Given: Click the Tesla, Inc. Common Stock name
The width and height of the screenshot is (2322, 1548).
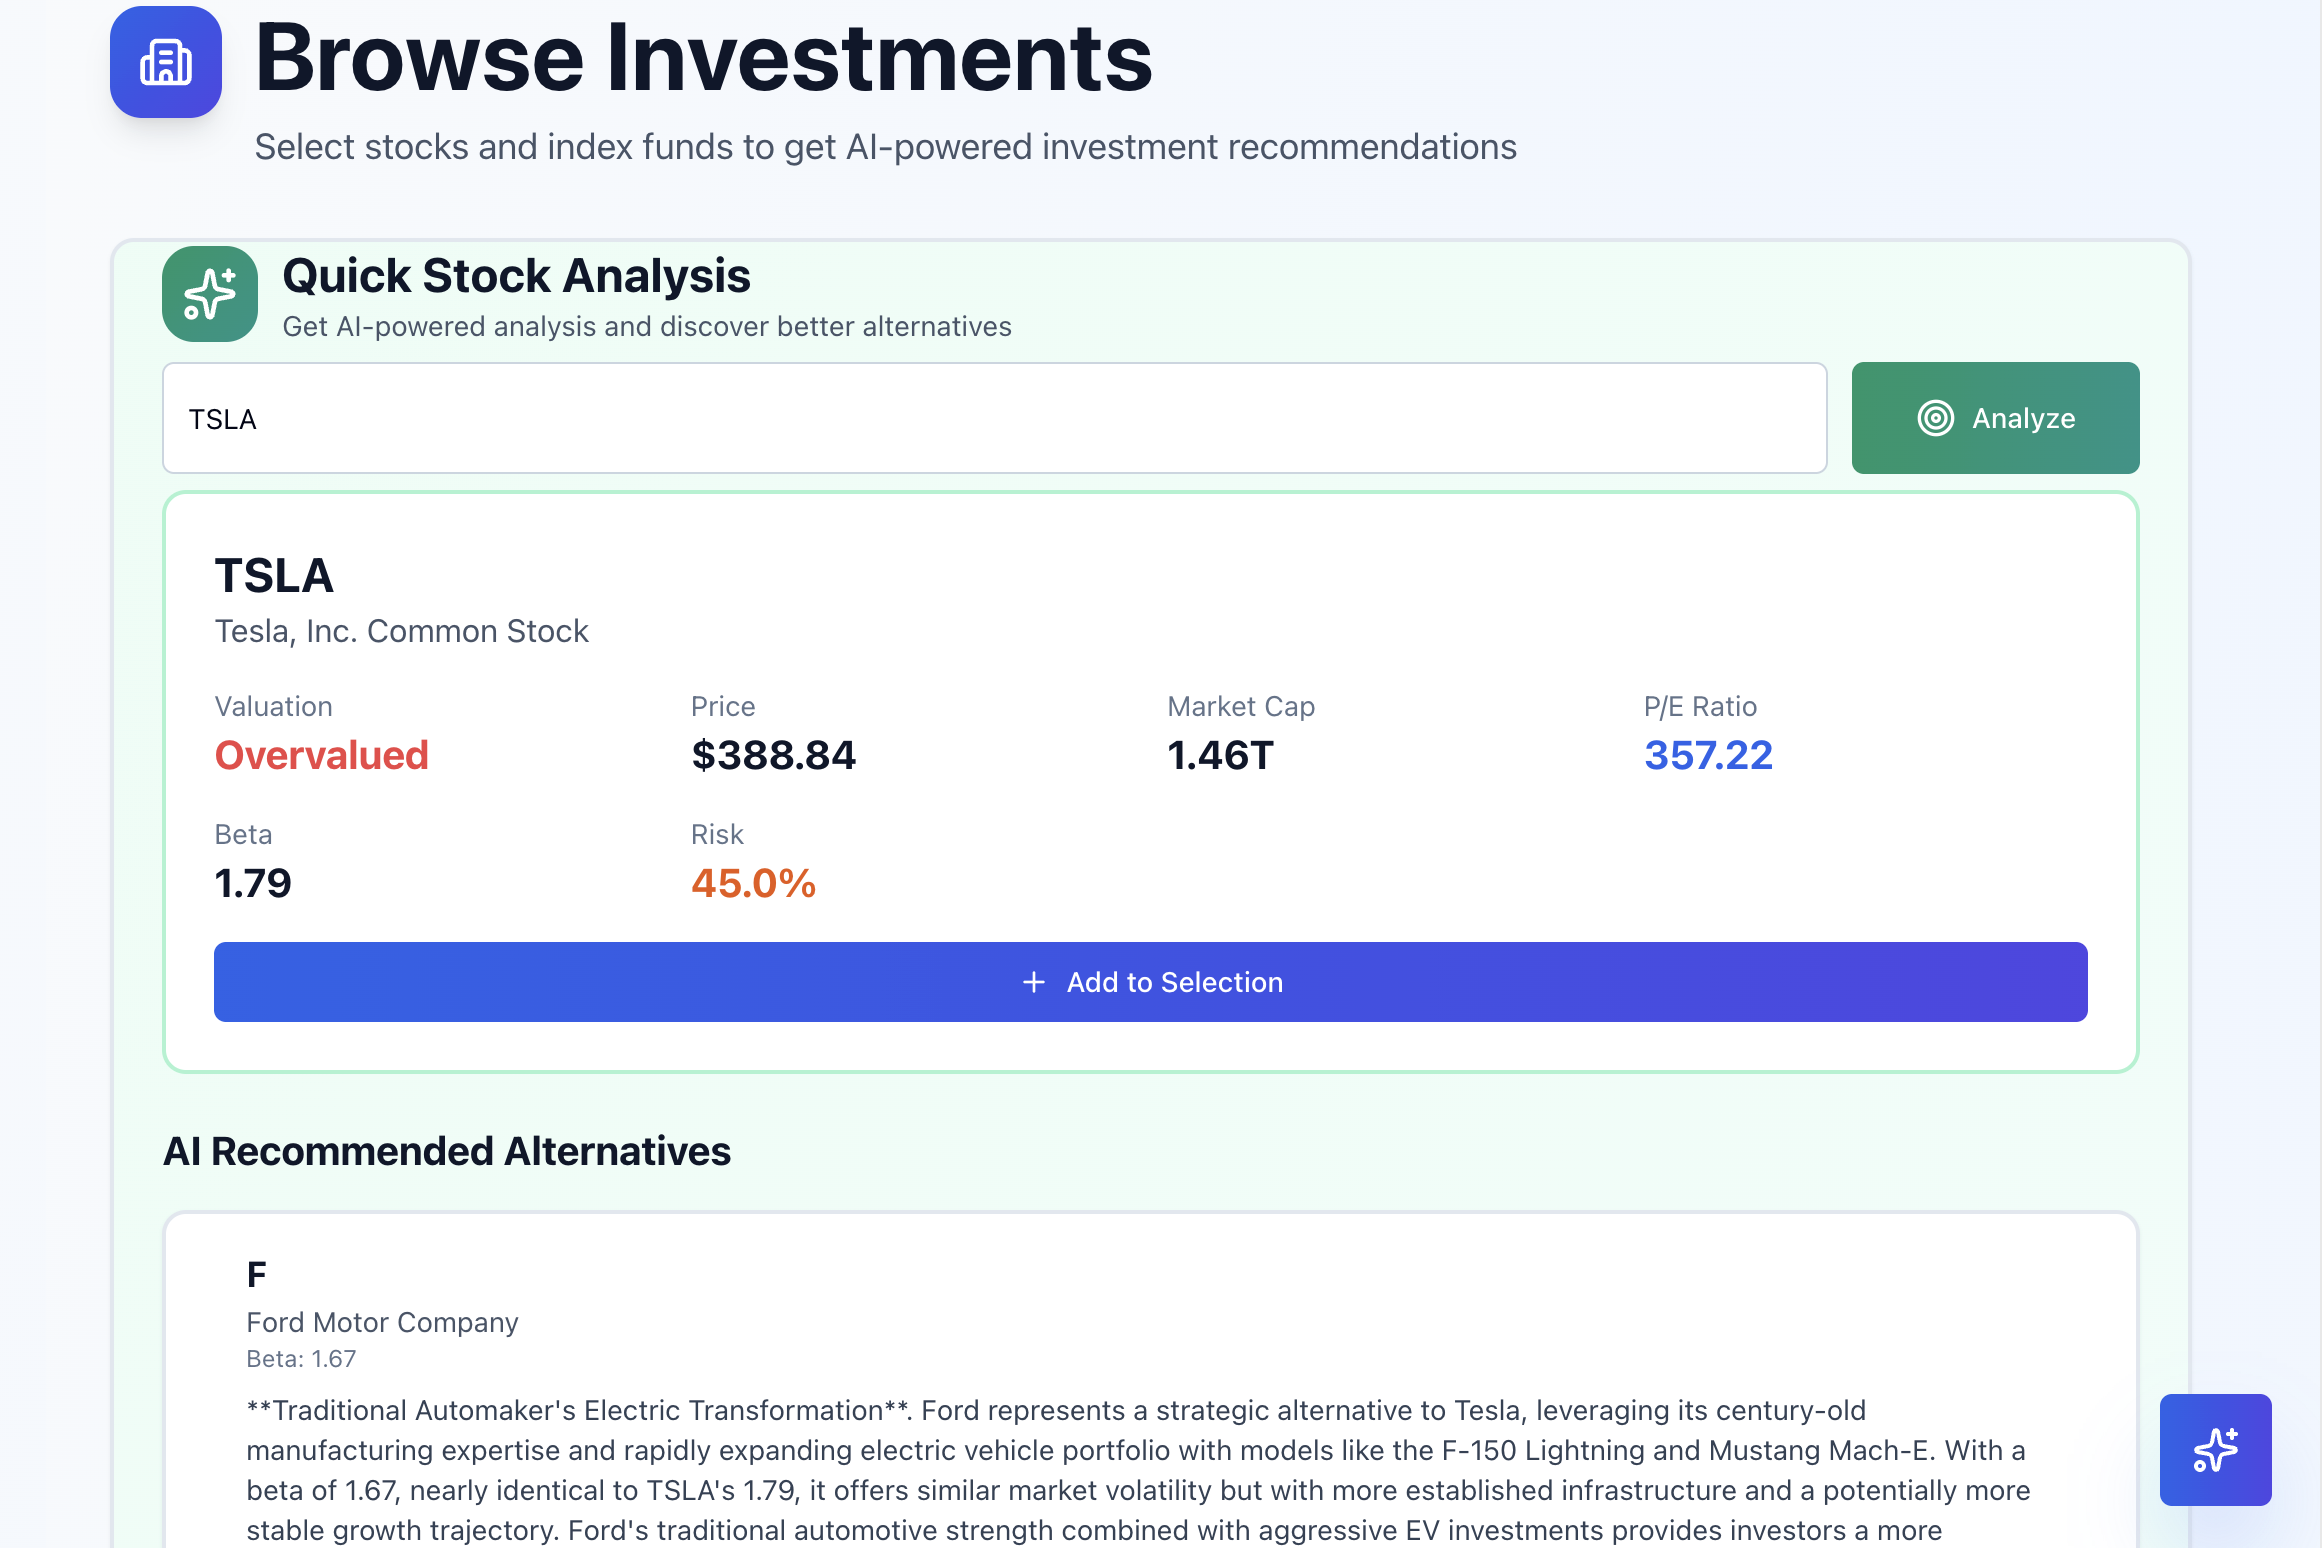Looking at the screenshot, I should [401, 631].
